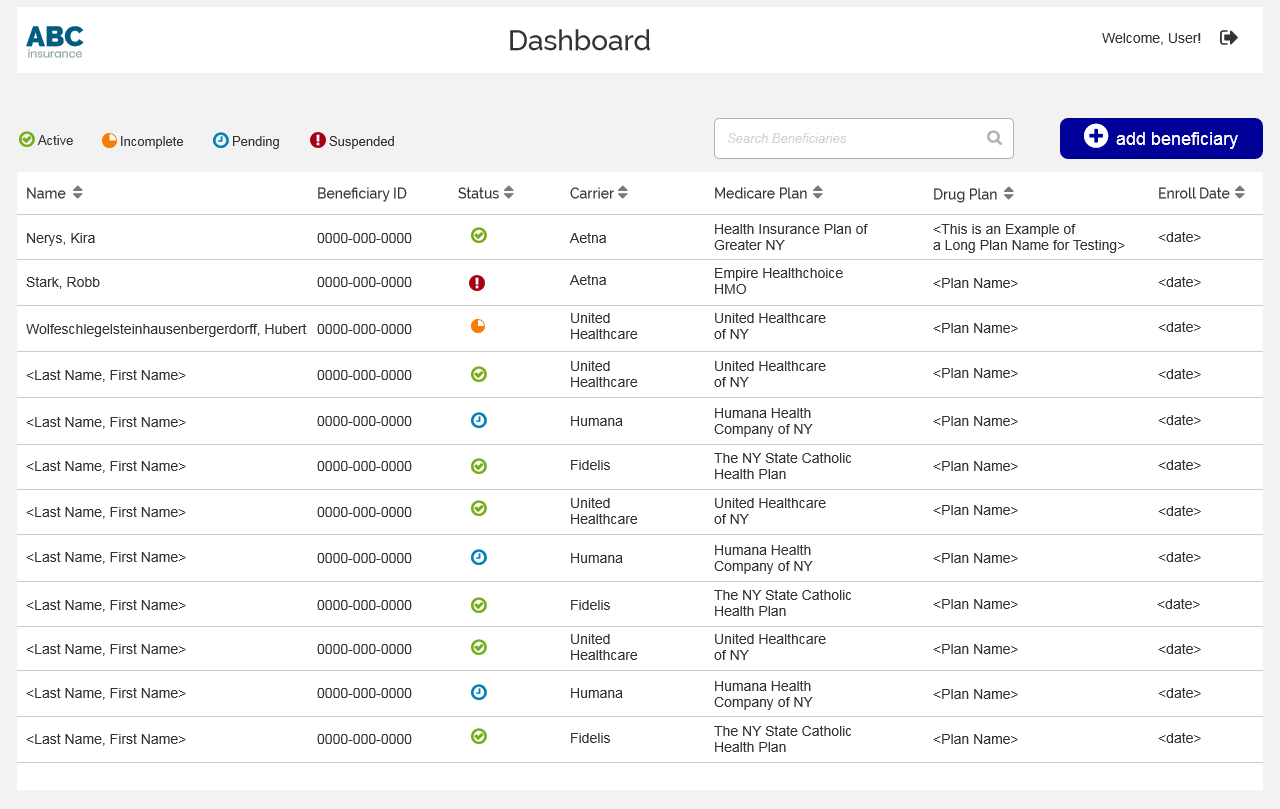Open the Nerys, Kira beneficiary row
The image size is (1280, 809).
point(640,237)
